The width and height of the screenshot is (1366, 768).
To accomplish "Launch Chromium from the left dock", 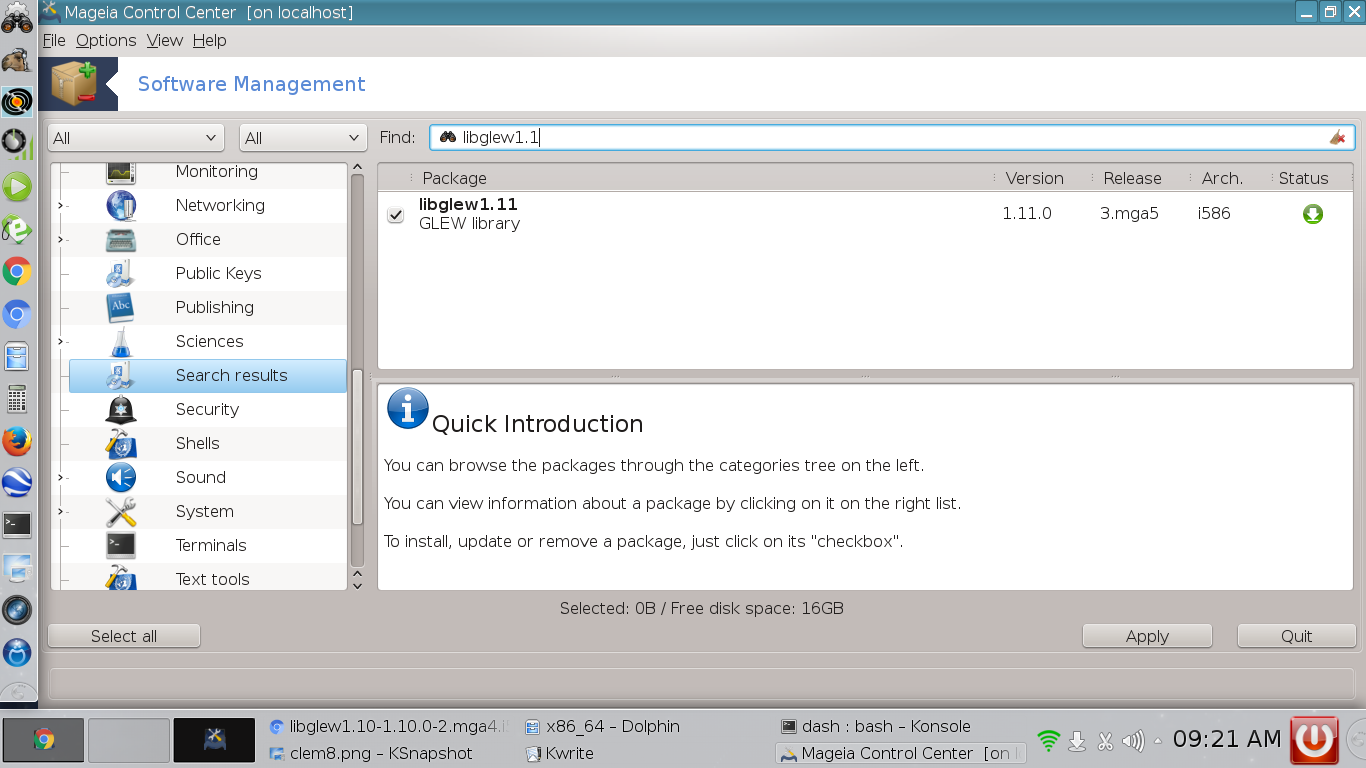I will pos(17,315).
